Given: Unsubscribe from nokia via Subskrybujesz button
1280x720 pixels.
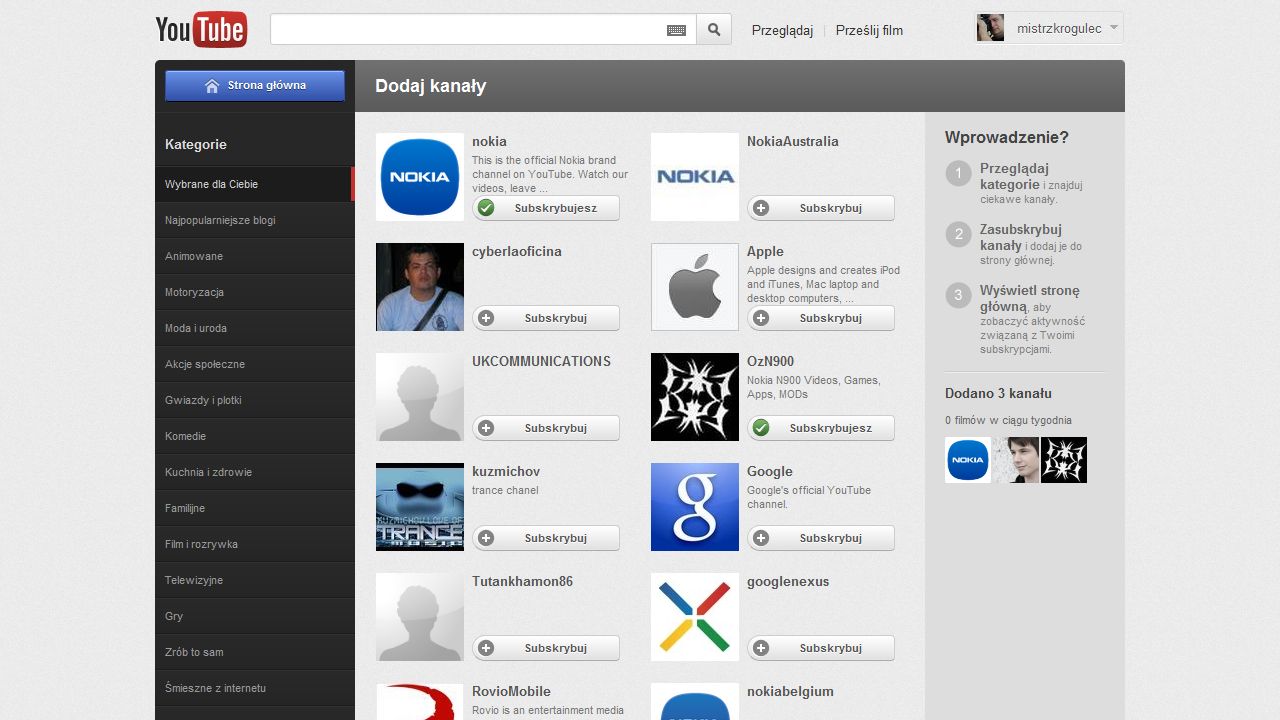Looking at the screenshot, I should 546,208.
